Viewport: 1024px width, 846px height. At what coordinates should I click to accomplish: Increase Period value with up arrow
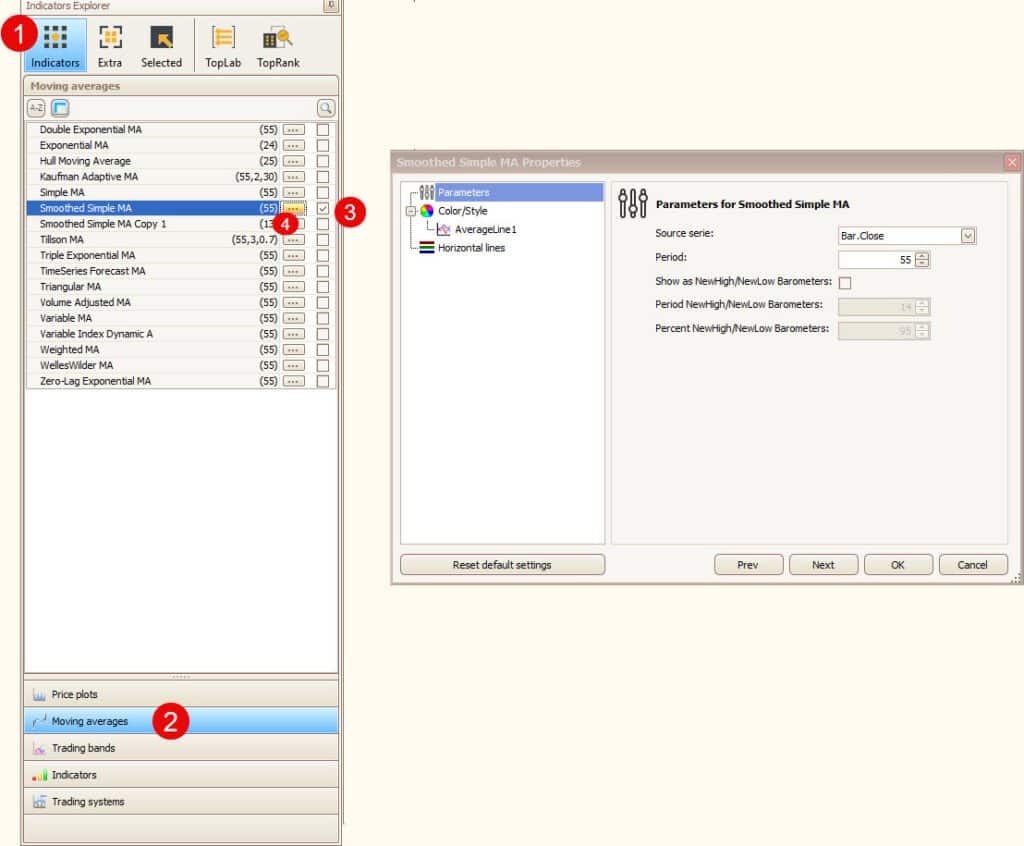coord(922,255)
